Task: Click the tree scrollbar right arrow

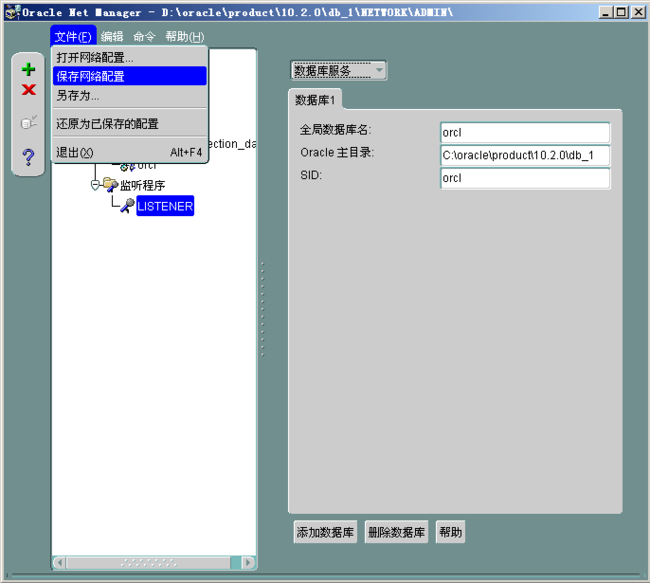Action: 247,563
